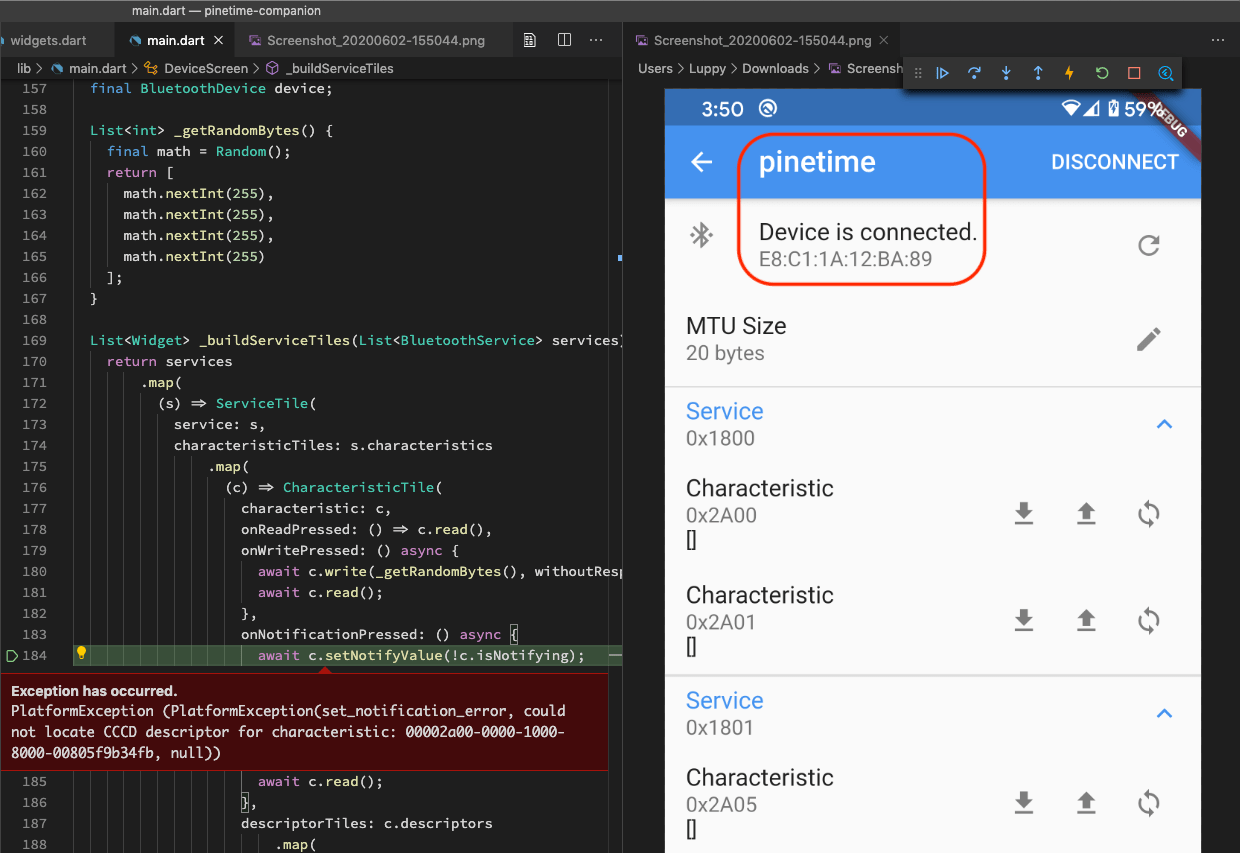This screenshot has width=1240, height=853.
Task: Step over using the debug toolbar icon
Action: pyautogui.click(x=974, y=72)
